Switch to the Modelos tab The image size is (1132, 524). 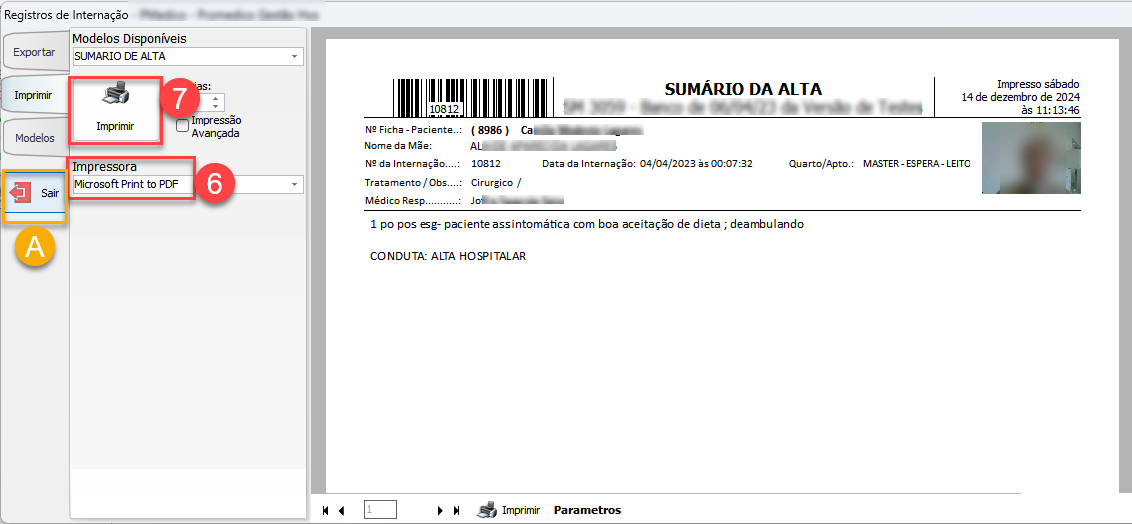click(35, 138)
